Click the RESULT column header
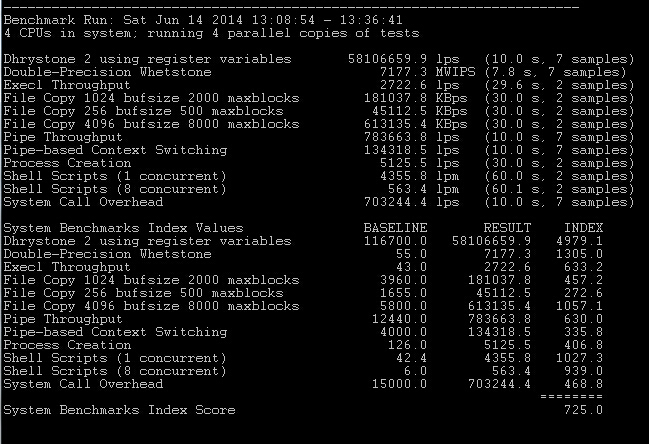The height and width of the screenshot is (444, 649). [507, 228]
